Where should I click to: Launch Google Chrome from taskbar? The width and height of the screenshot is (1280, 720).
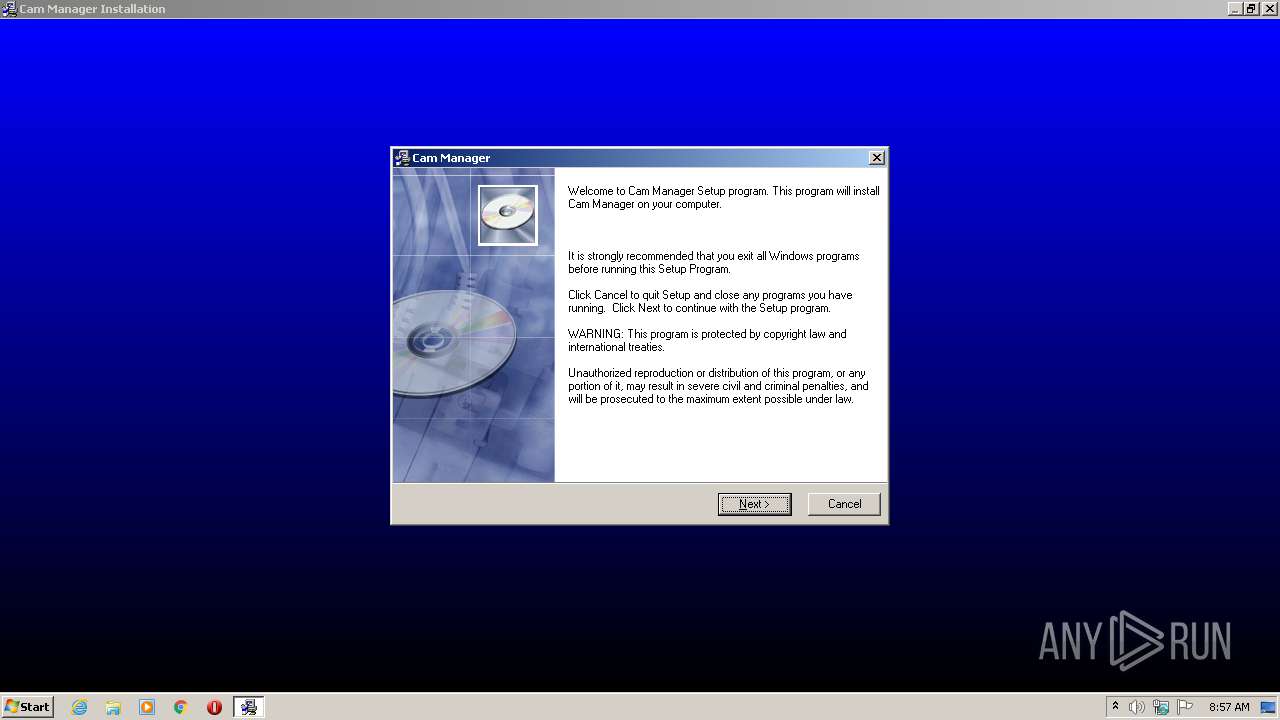coord(181,707)
